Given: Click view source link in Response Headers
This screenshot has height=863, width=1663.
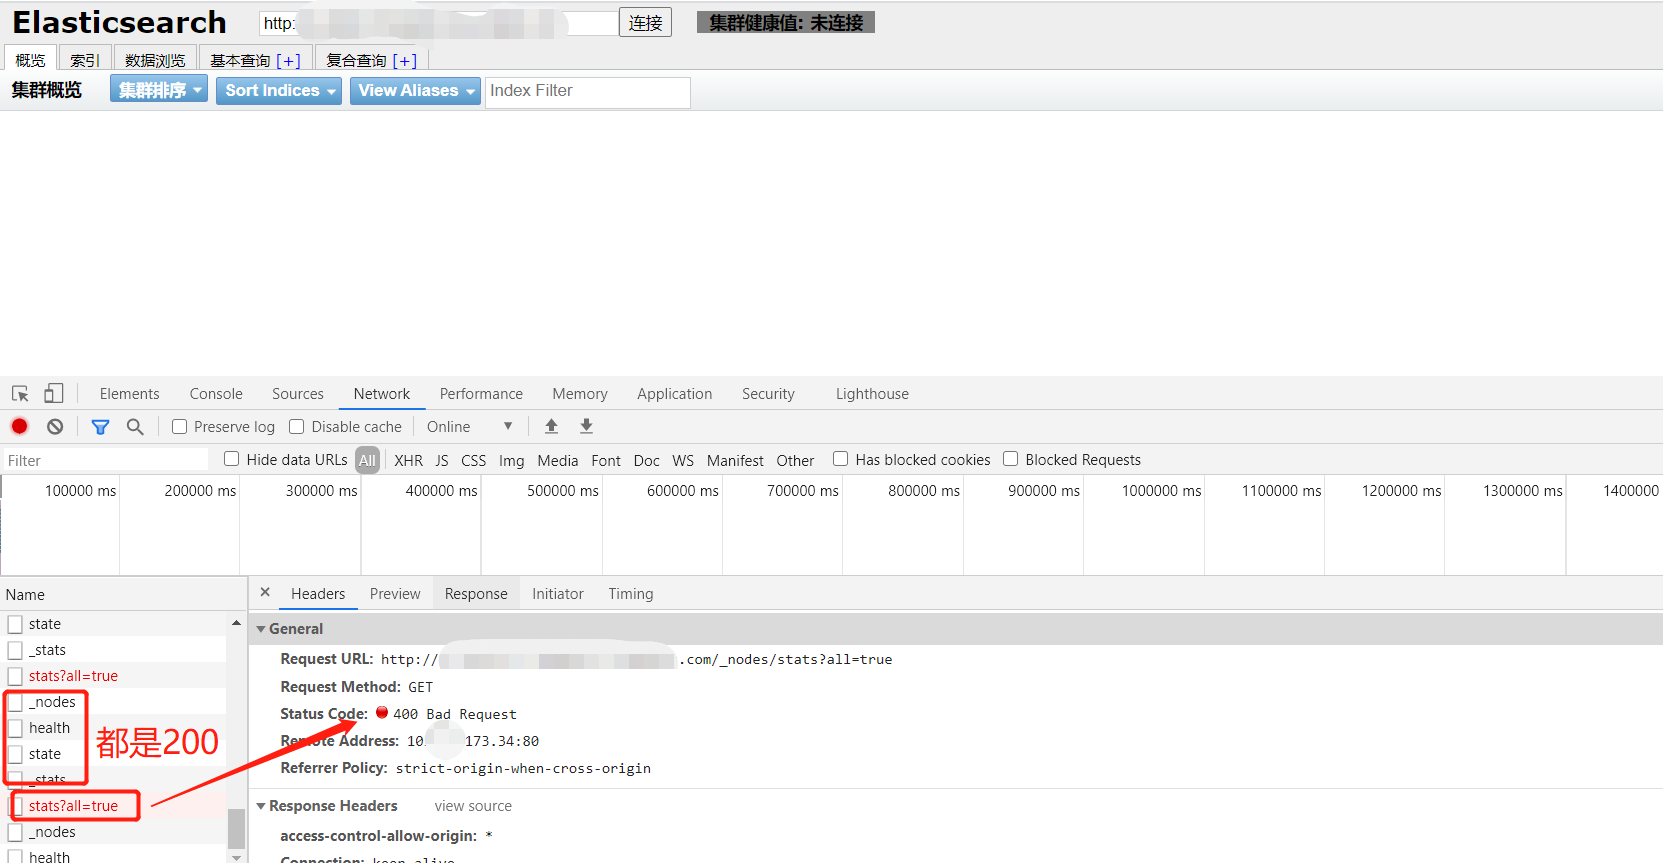Looking at the screenshot, I should pos(473,806).
